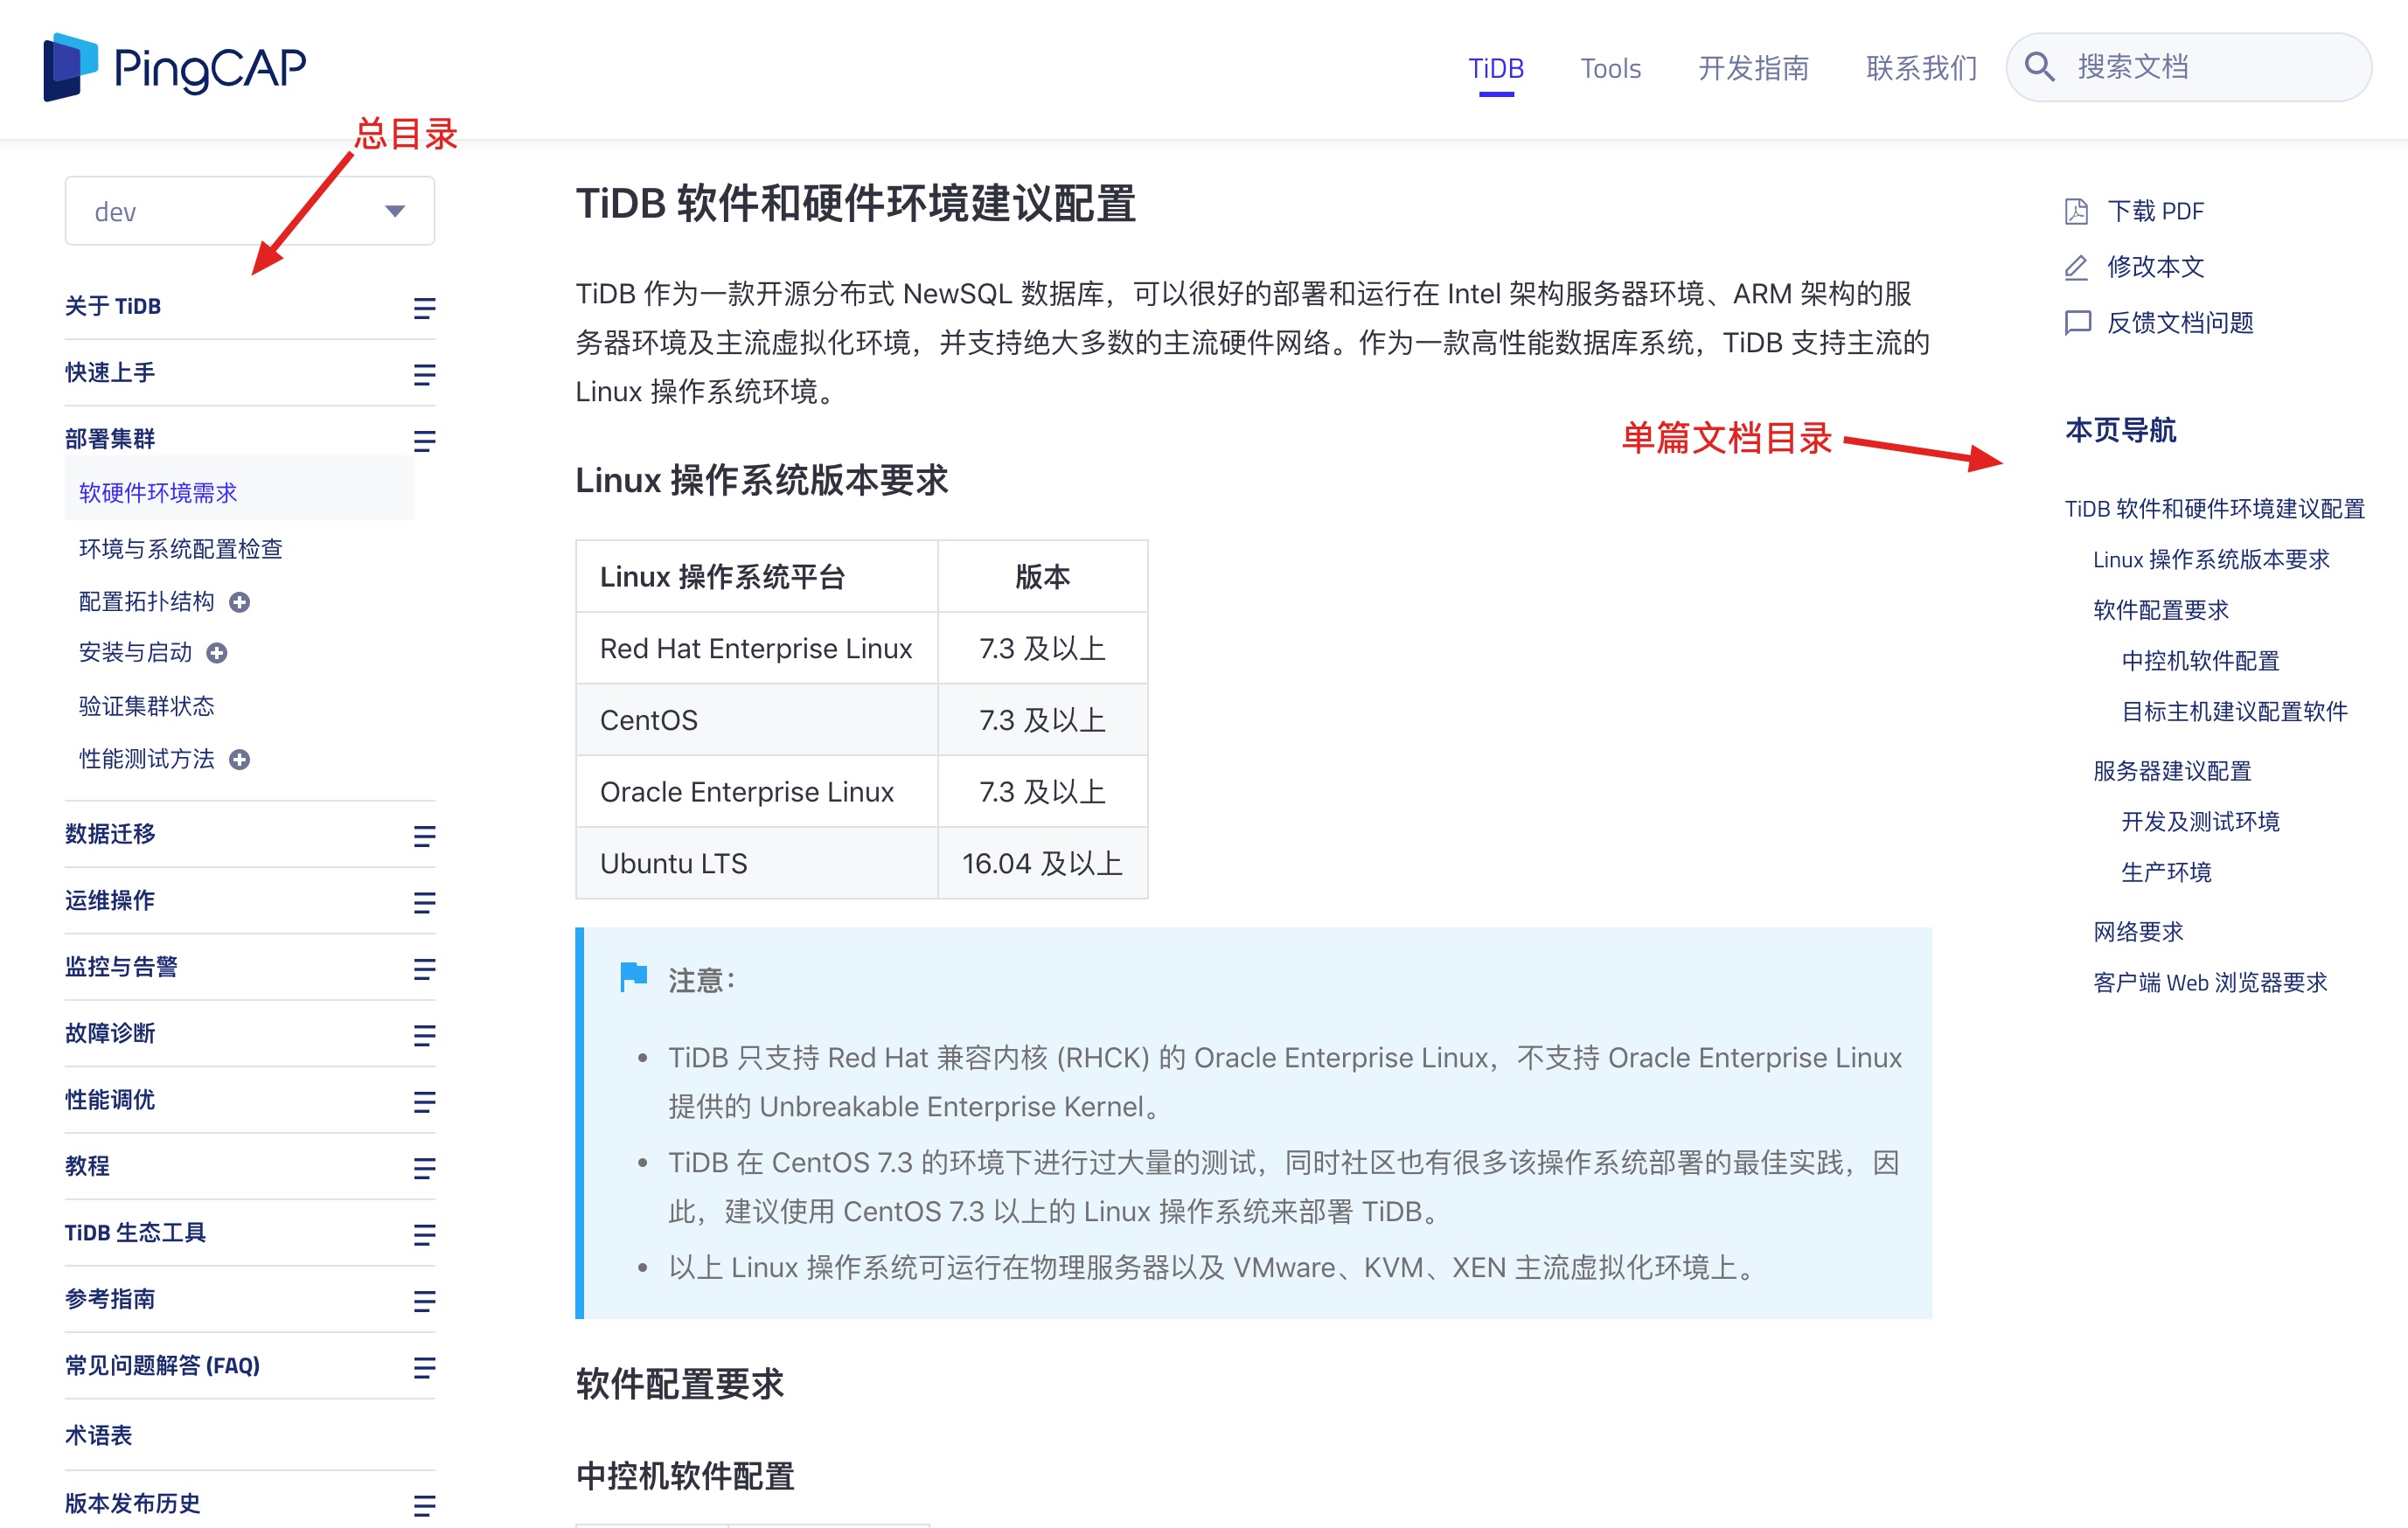The image size is (2408, 1528).
Task: Click the pencil edit icon
Action: [2077, 267]
